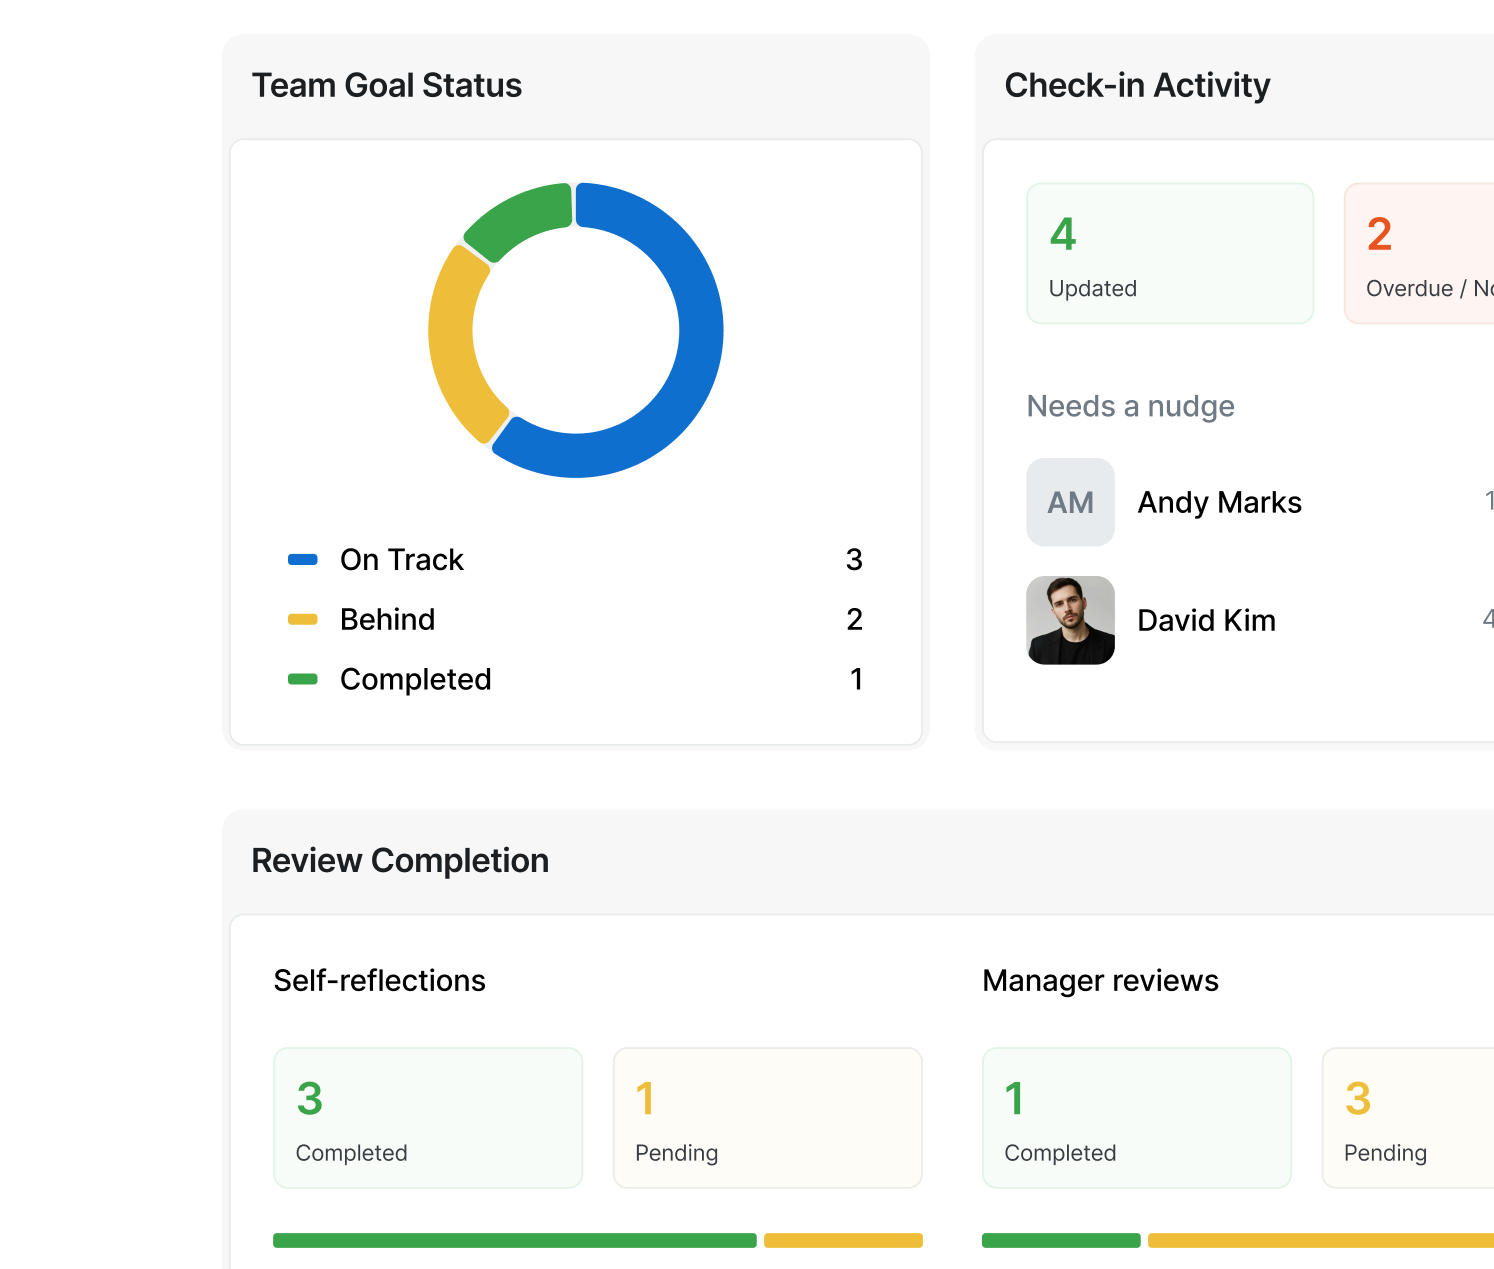1494x1269 pixels.
Task: Open Andy Marks in Needs a nudge
Action: 1260,502
